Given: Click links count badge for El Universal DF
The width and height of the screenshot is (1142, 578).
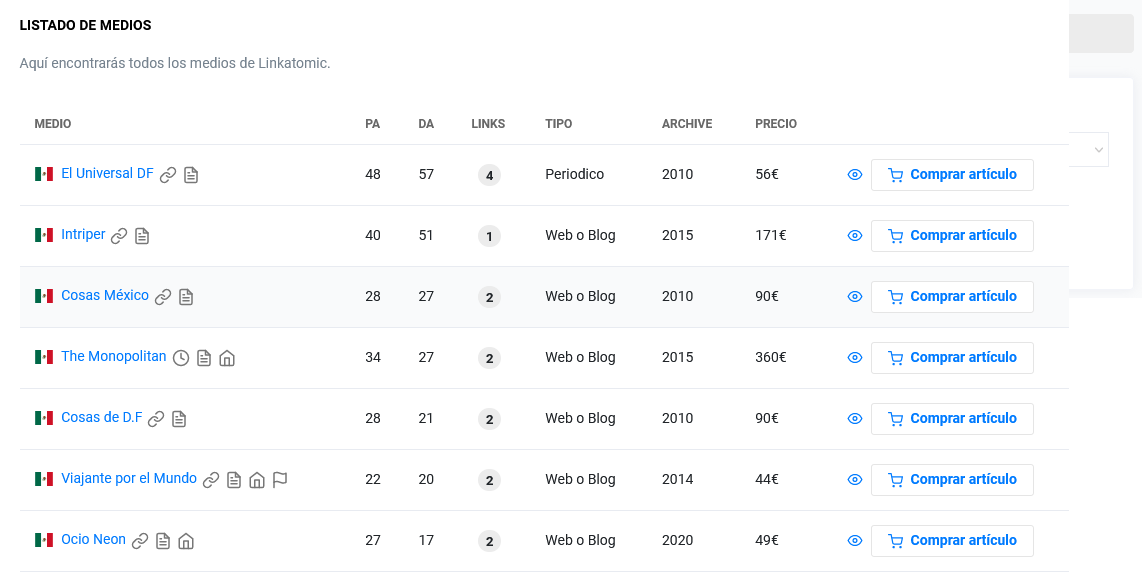Looking at the screenshot, I should click(489, 176).
